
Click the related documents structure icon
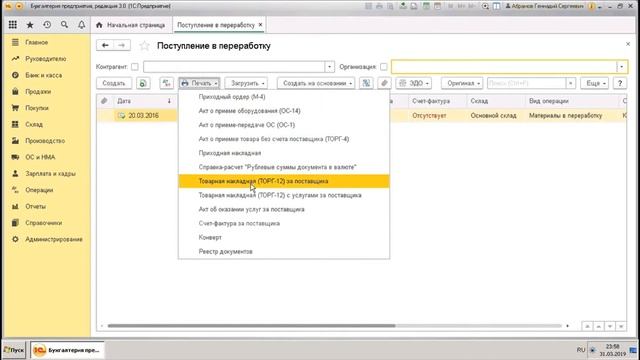(x=366, y=83)
